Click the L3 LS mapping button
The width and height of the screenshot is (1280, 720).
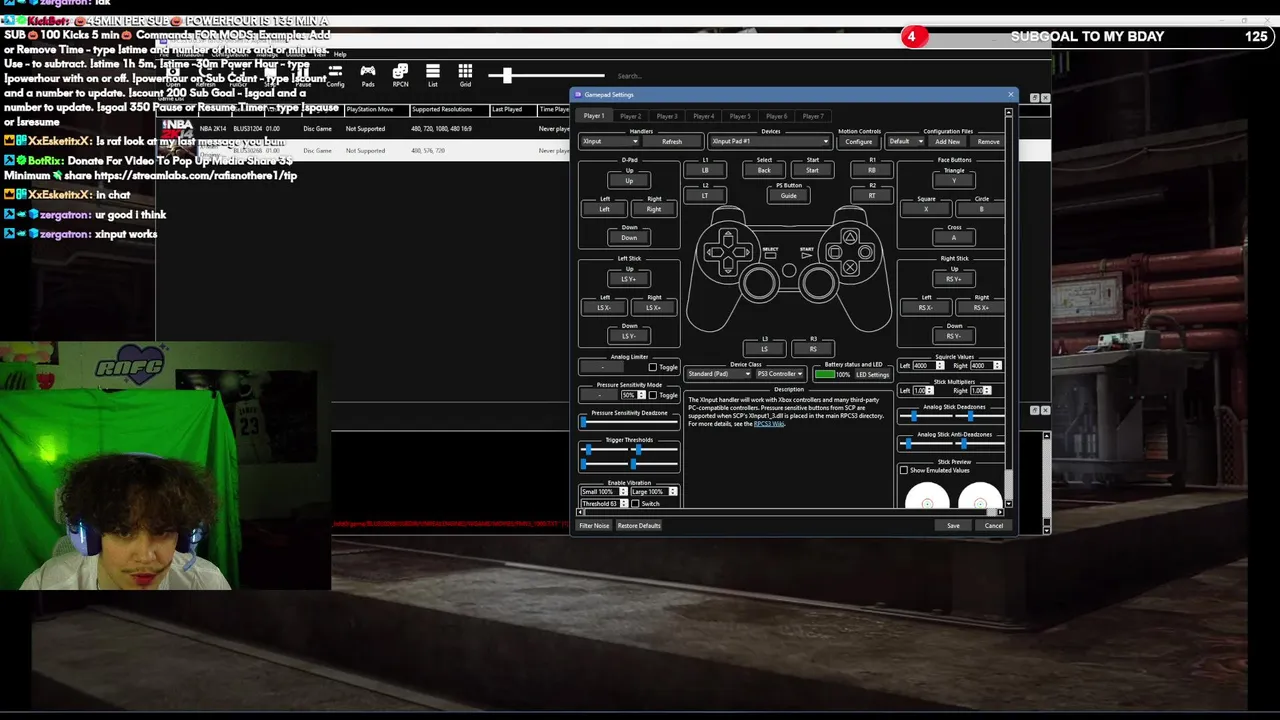click(x=765, y=349)
